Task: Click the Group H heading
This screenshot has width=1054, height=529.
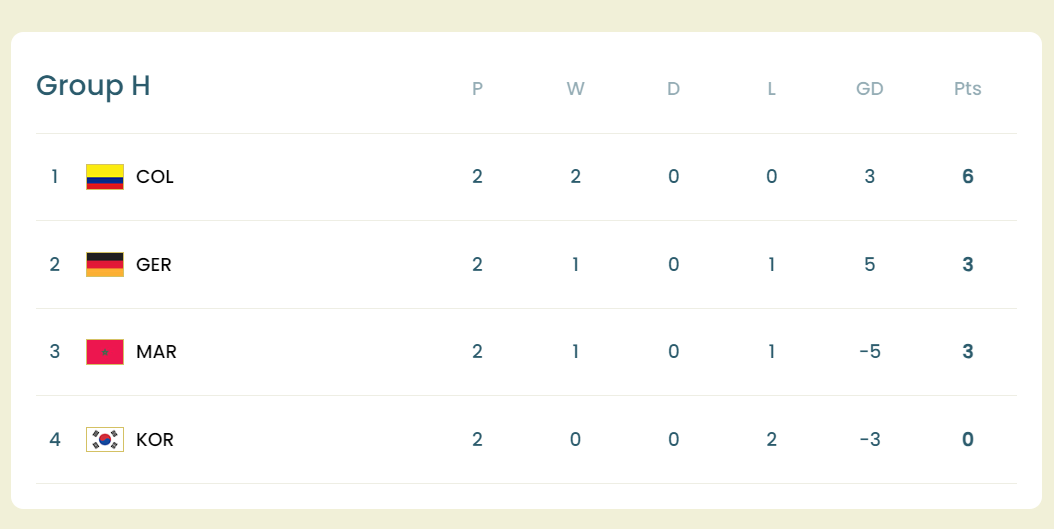Action: 93,87
